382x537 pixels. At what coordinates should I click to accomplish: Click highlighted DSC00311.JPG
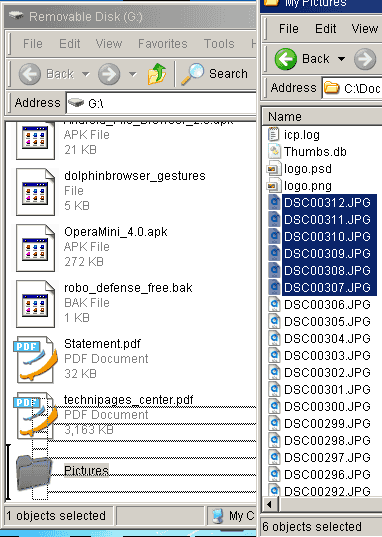(x=327, y=219)
